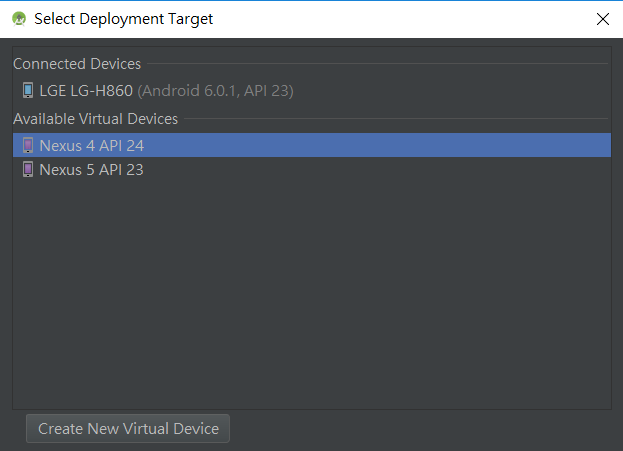Click empty area below Nexus 5 entry

[312, 294]
